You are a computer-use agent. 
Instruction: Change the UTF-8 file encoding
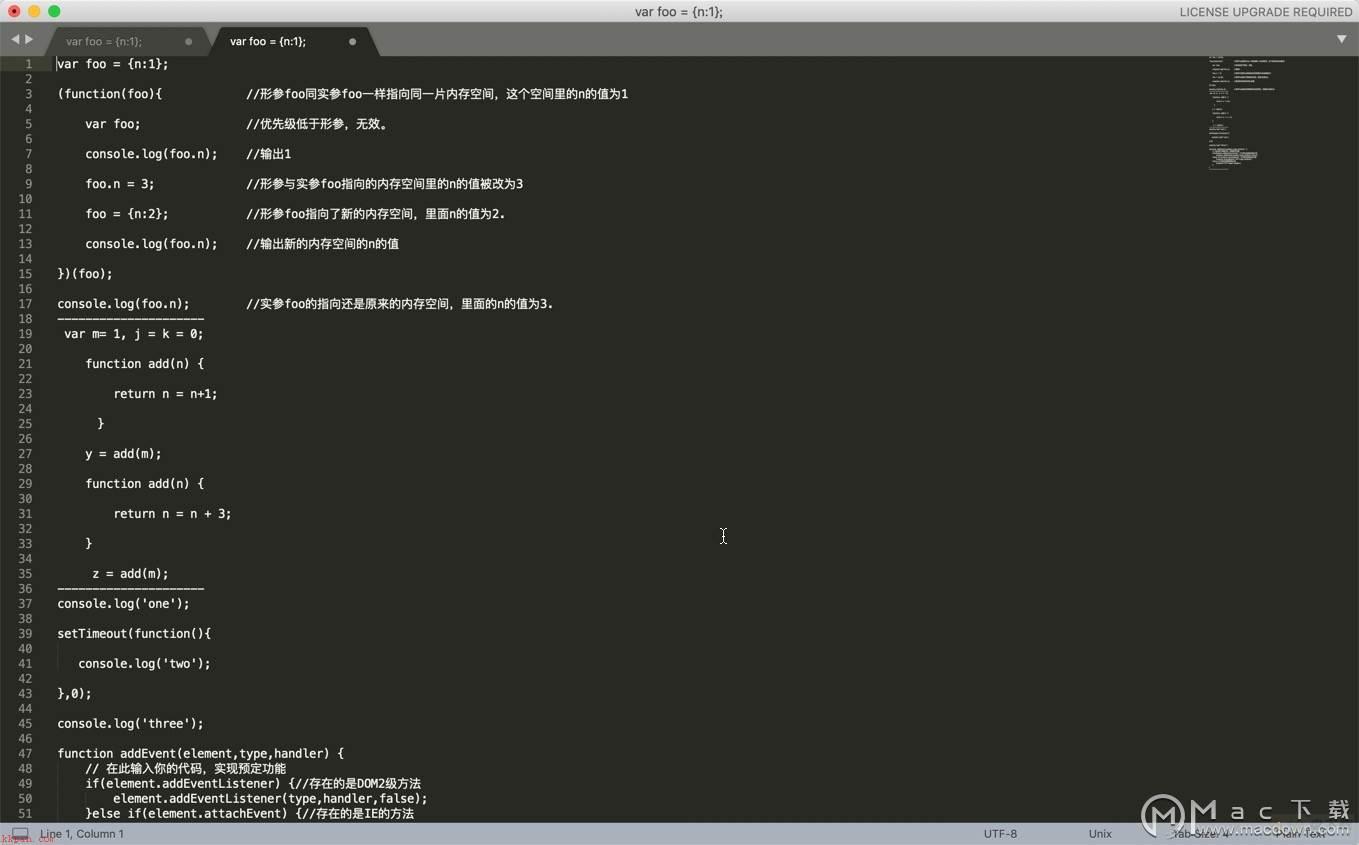coord(1000,833)
